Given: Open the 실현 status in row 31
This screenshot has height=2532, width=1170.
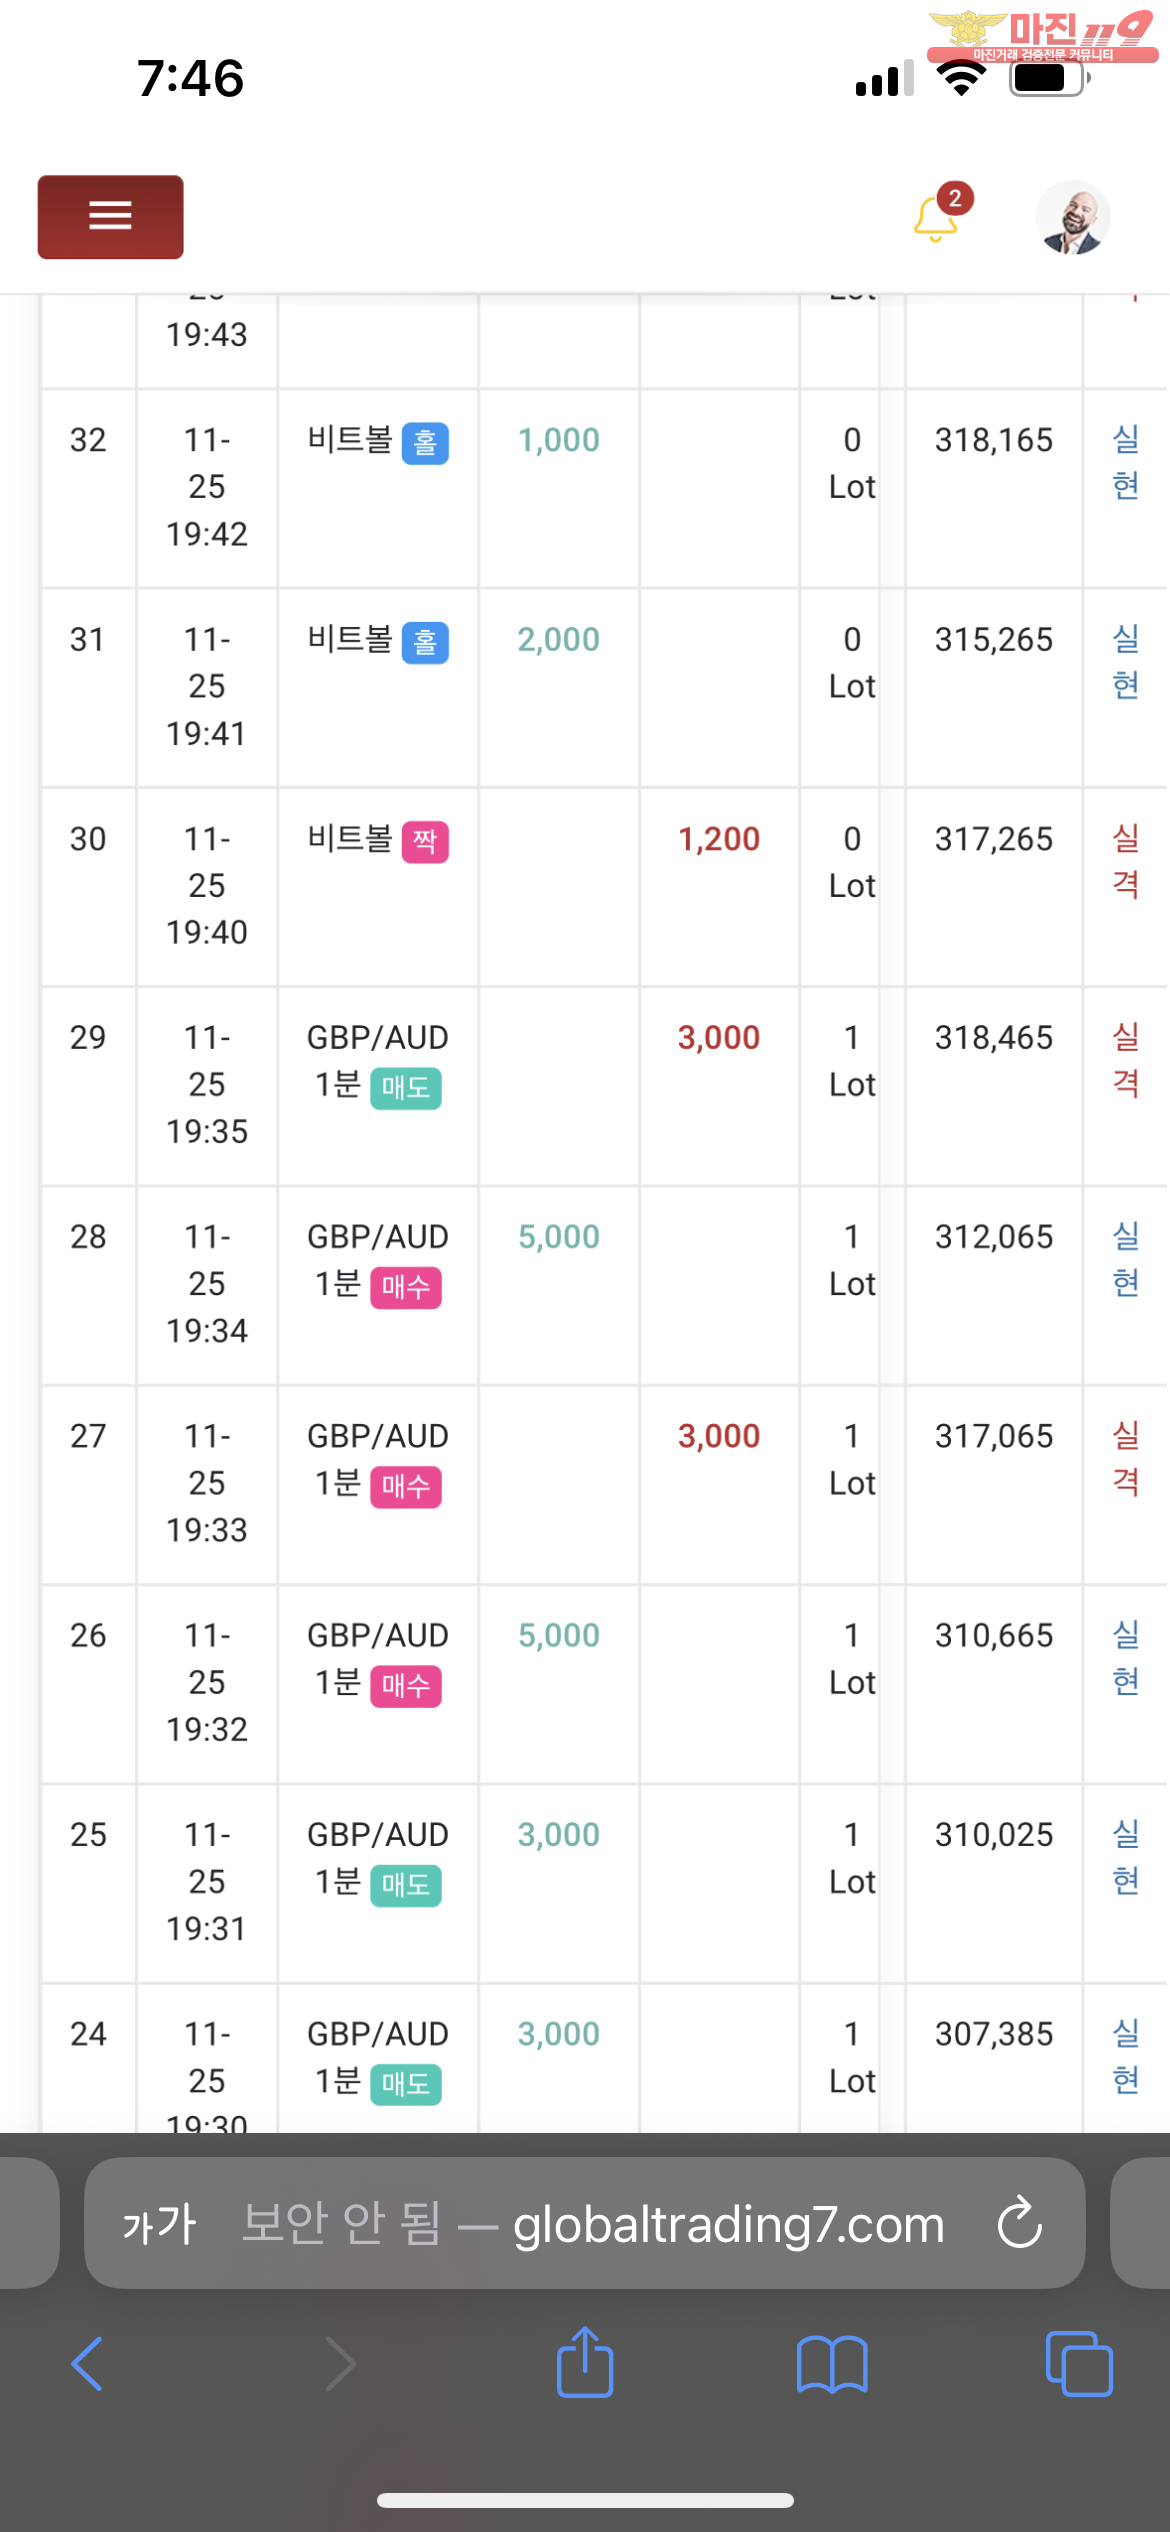Looking at the screenshot, I should coord(1126,662).
